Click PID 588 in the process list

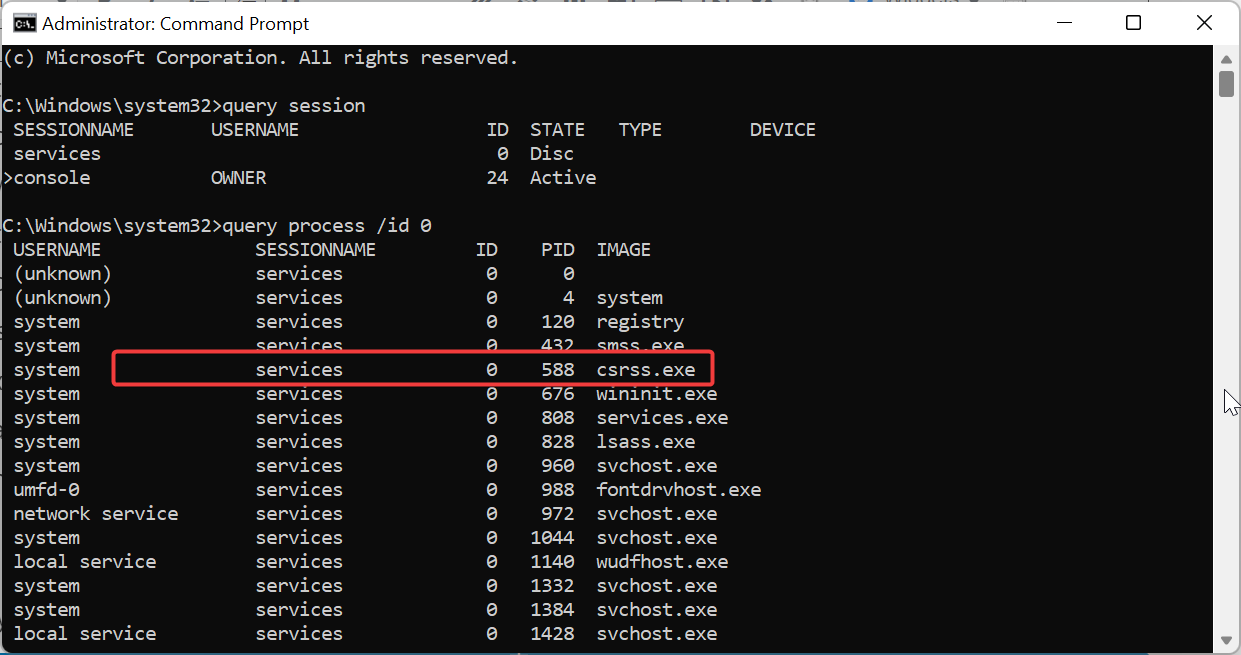[x=558, y=370]
